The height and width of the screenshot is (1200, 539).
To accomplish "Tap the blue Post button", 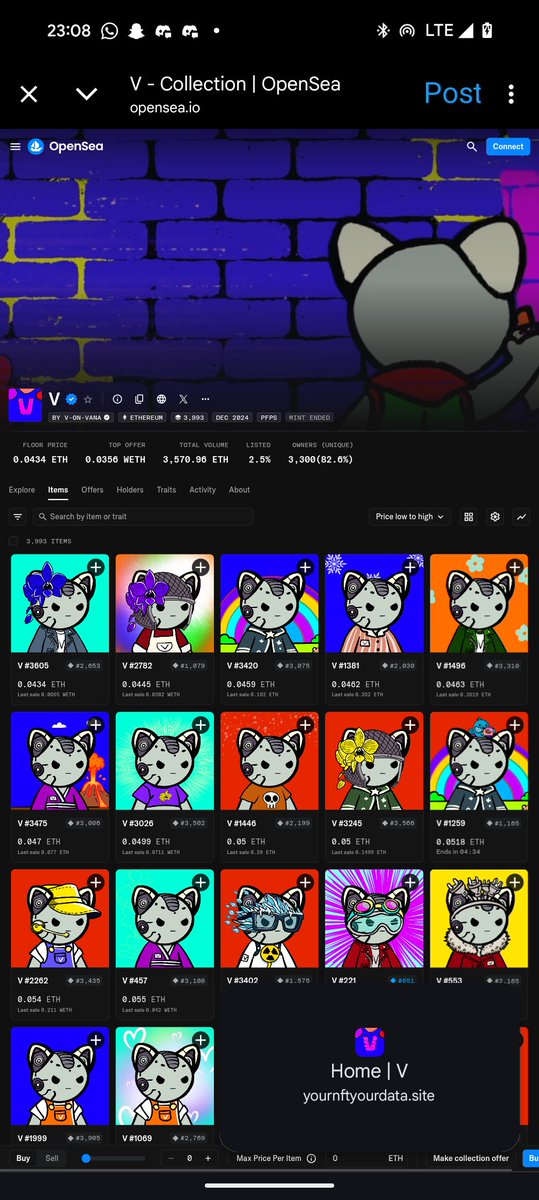I will [x=453, y=93].
